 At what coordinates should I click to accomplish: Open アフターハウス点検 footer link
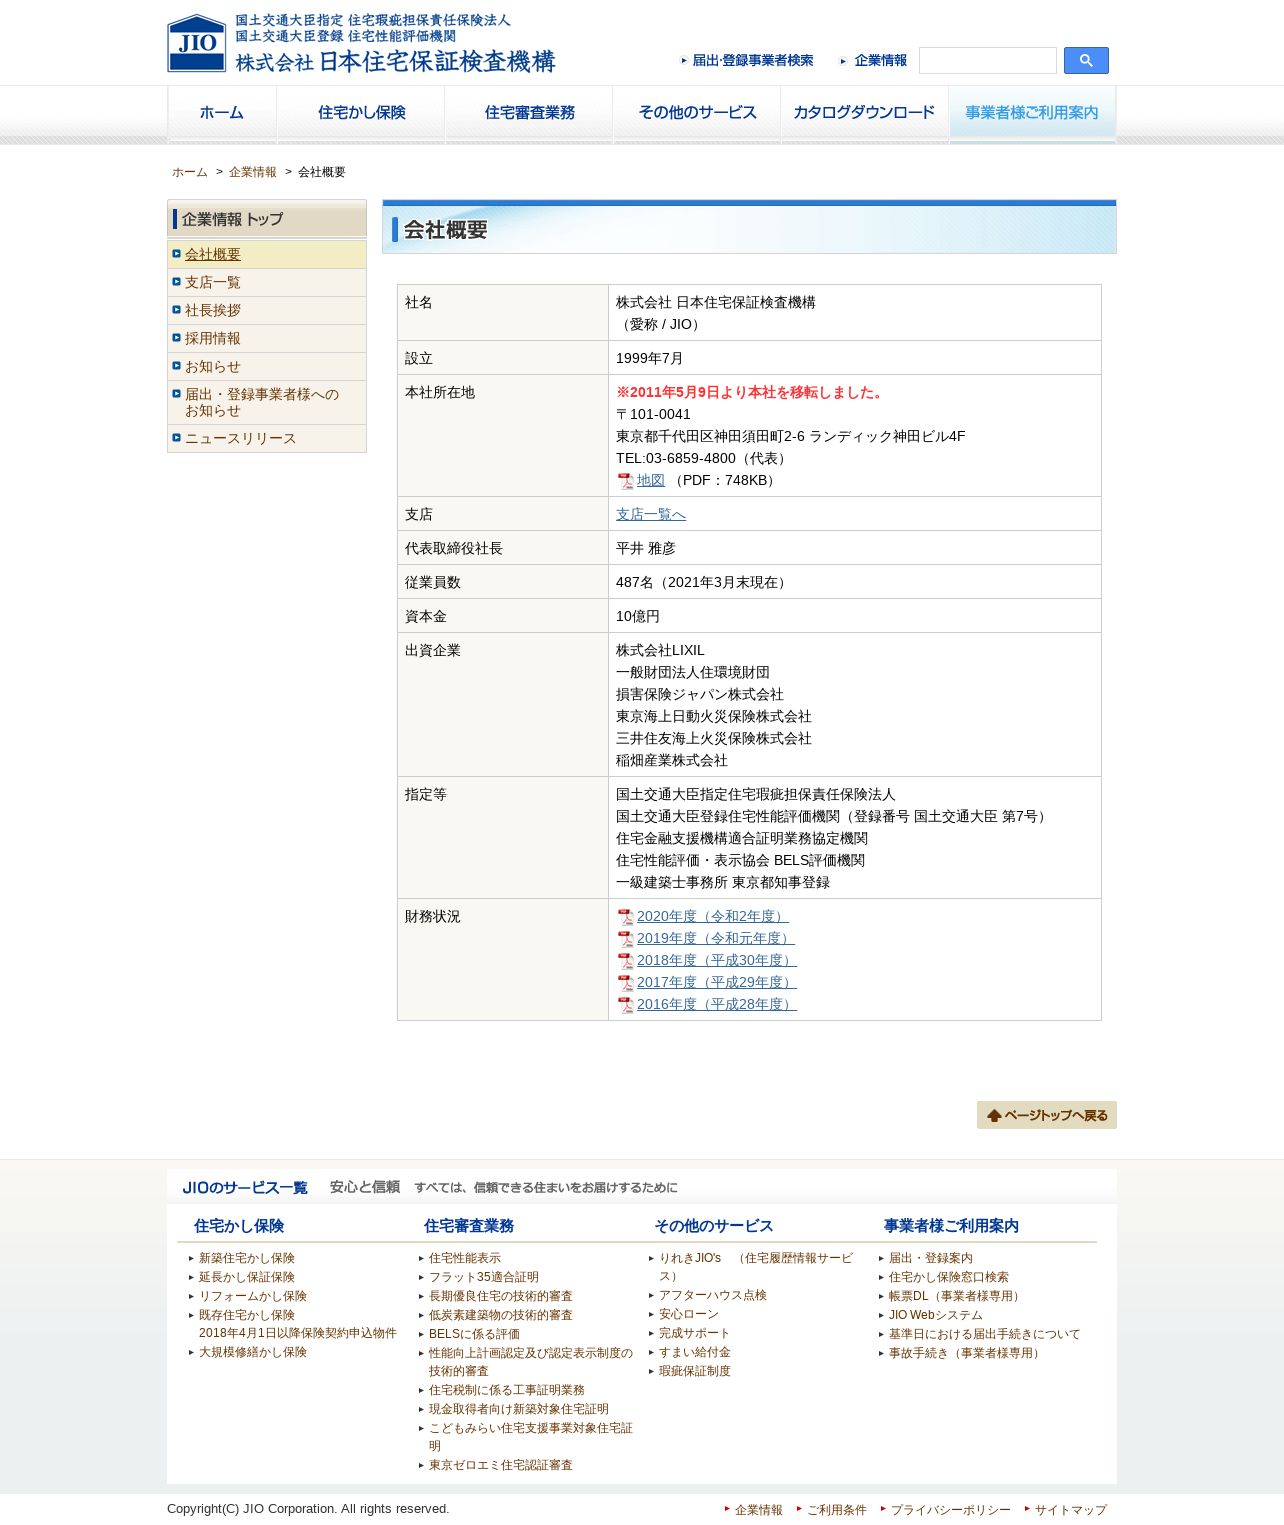tap(713, 1296)
